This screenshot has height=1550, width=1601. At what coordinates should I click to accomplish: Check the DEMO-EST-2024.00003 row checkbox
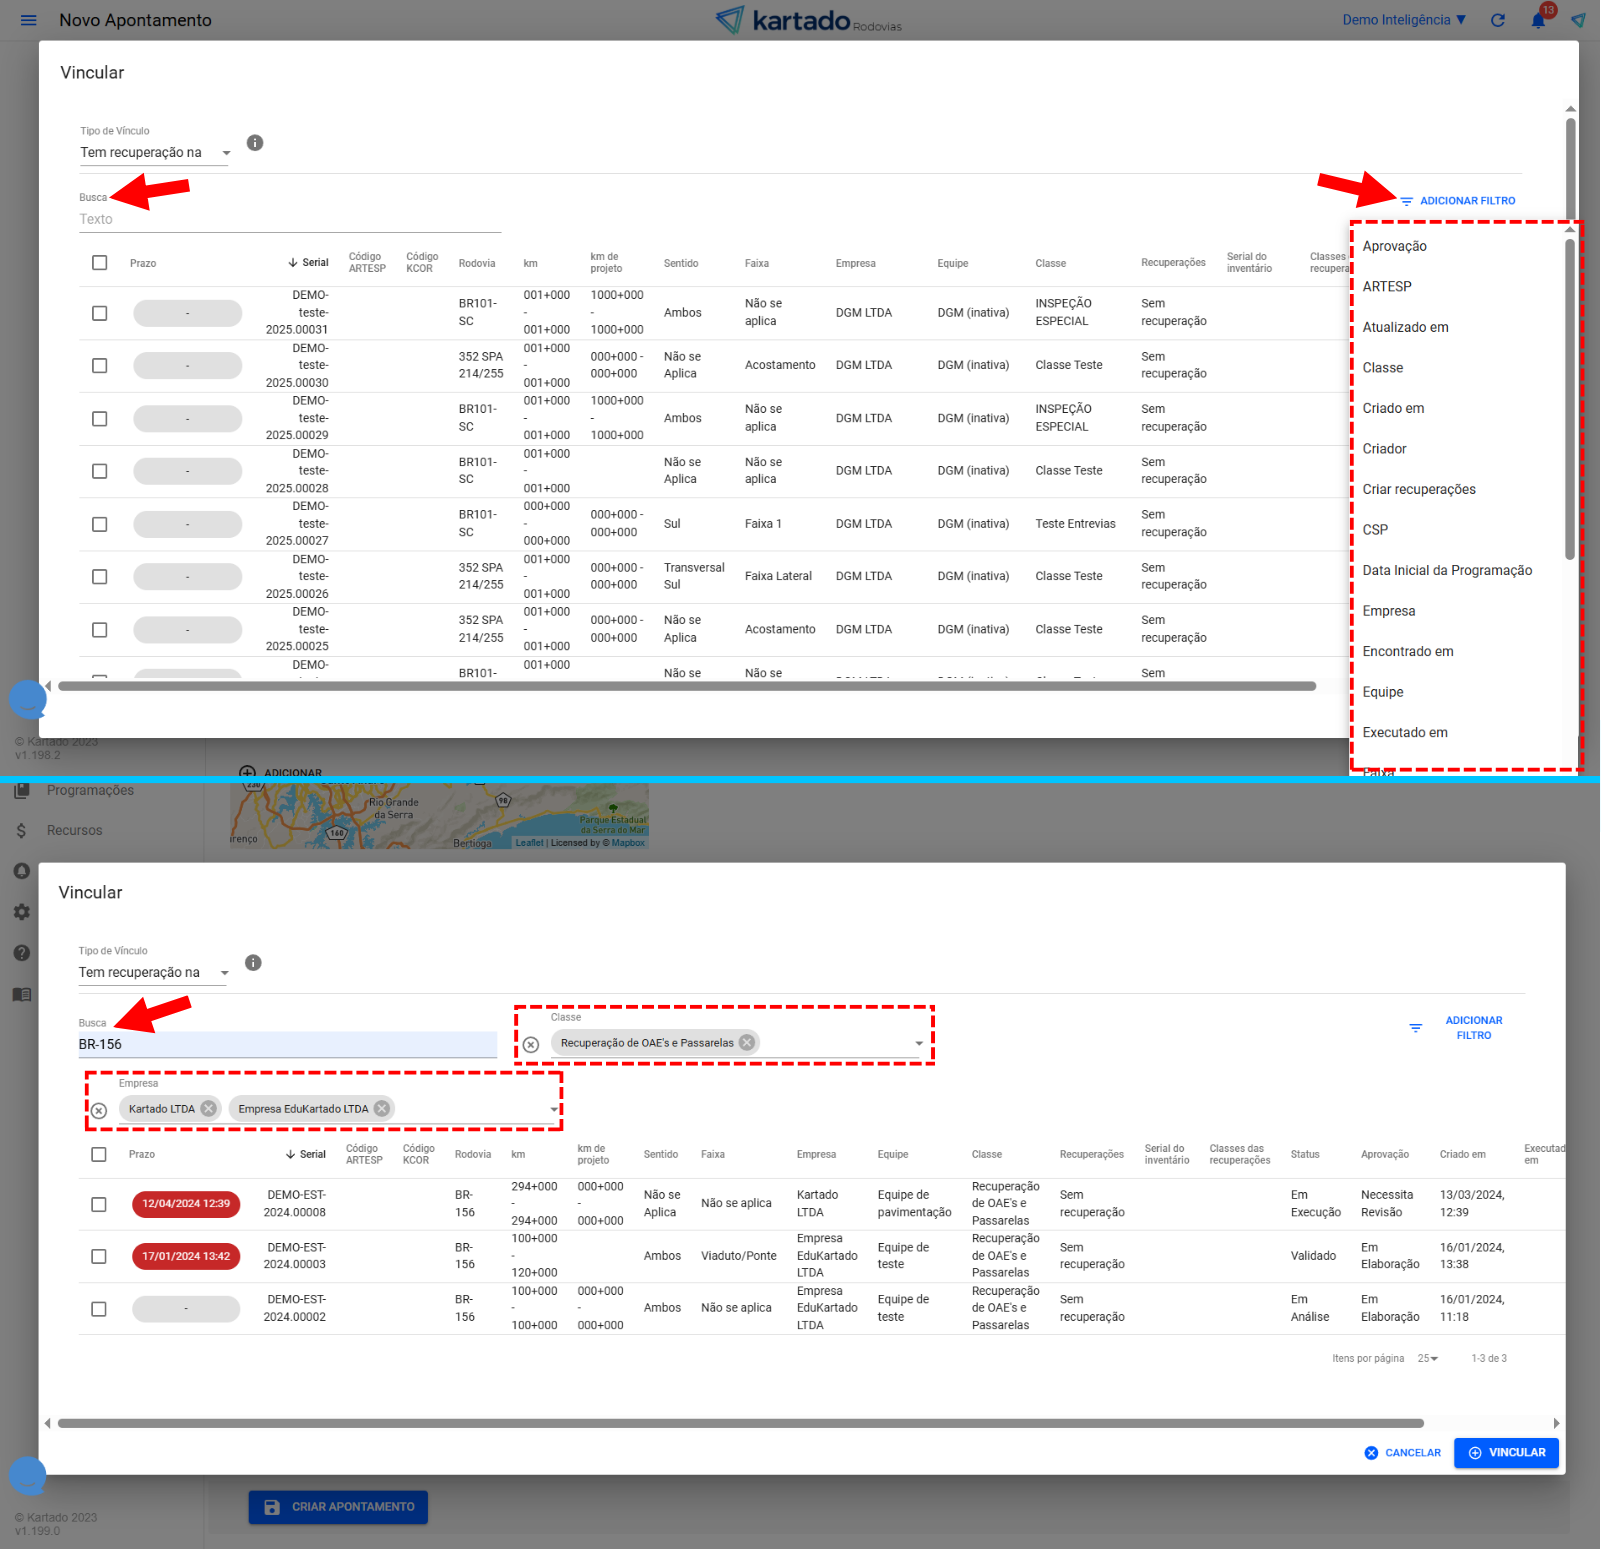(99, 1256)
